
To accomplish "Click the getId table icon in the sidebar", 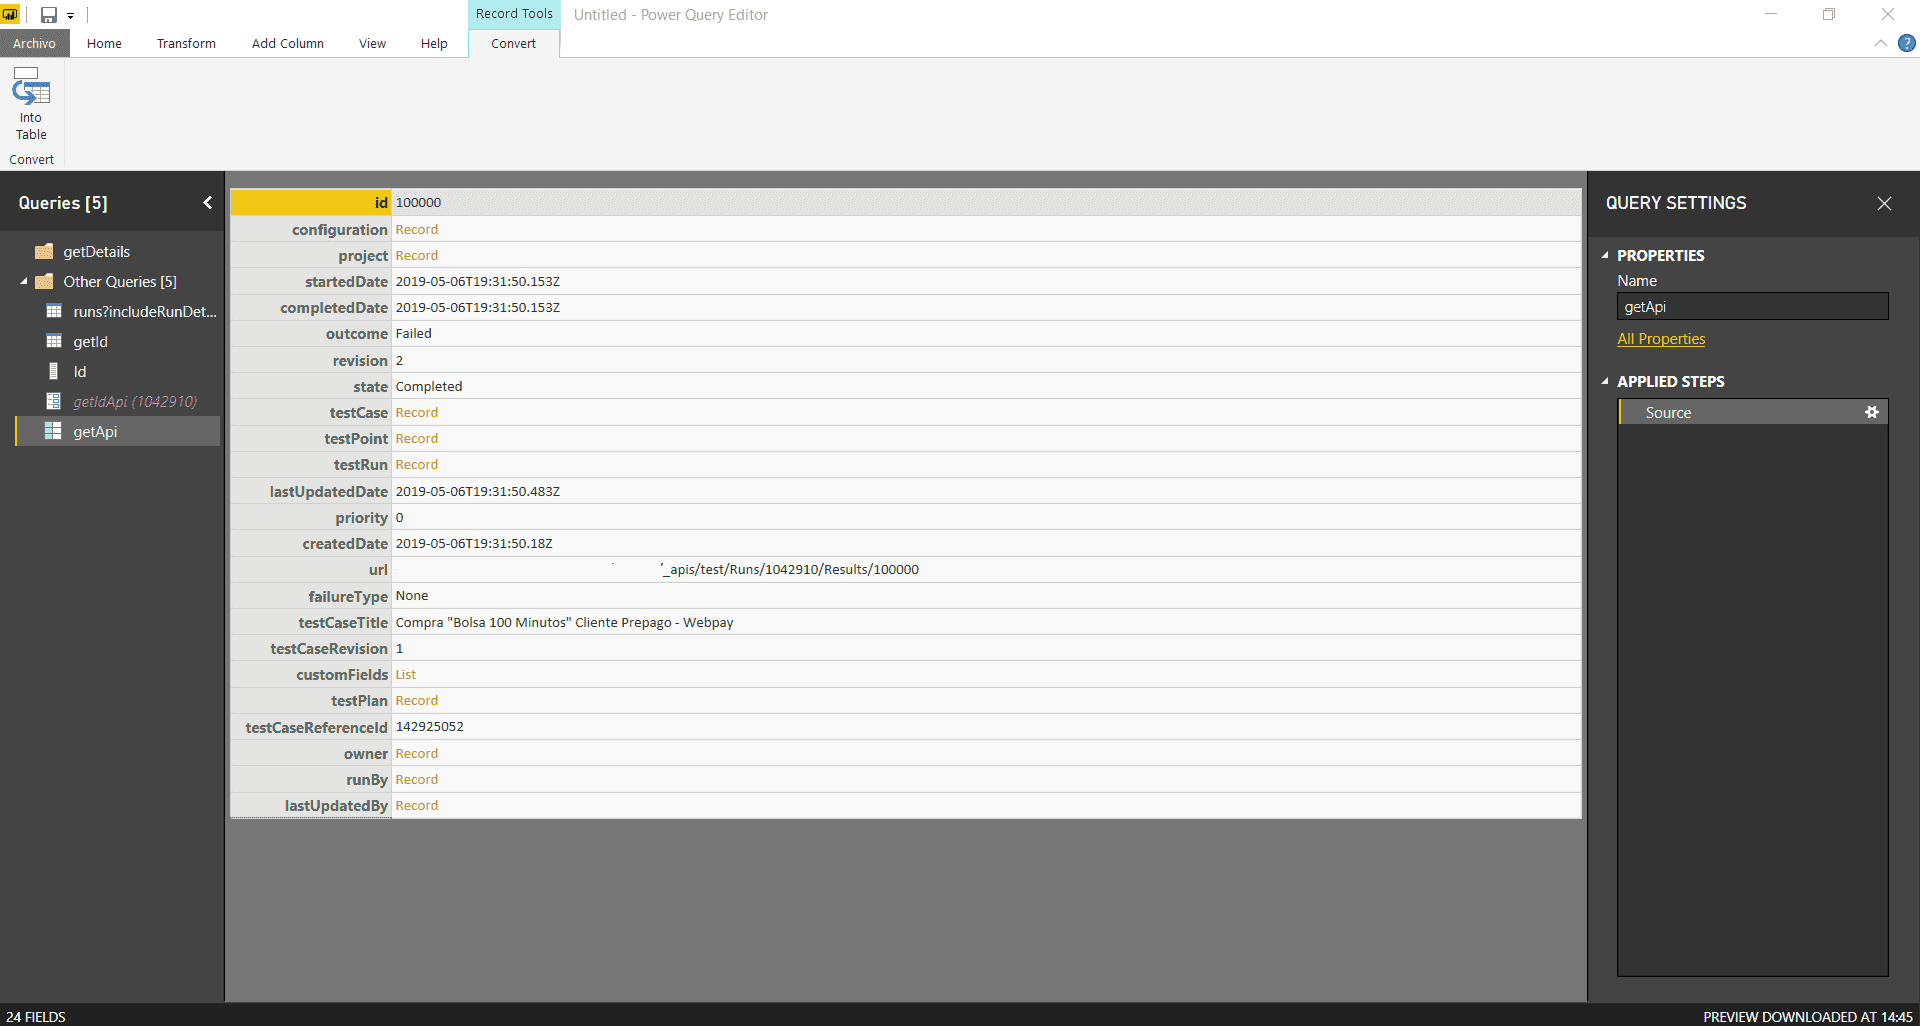I will click(x=53, y=341).
